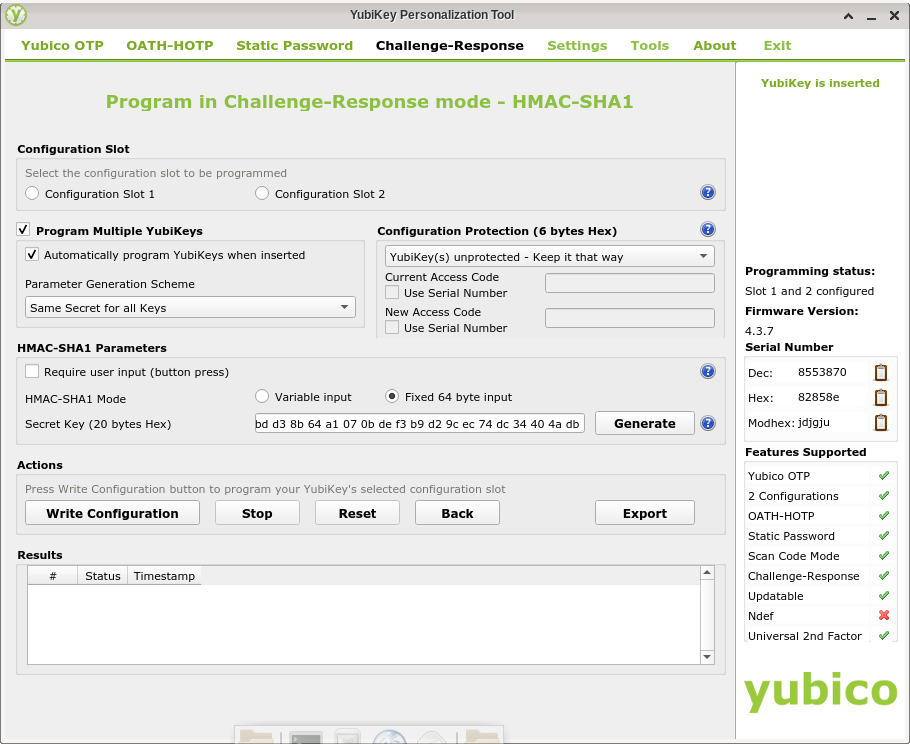Copy the Modhex serial number
This screenshot has width=910, height=744.
click(880, 422)
